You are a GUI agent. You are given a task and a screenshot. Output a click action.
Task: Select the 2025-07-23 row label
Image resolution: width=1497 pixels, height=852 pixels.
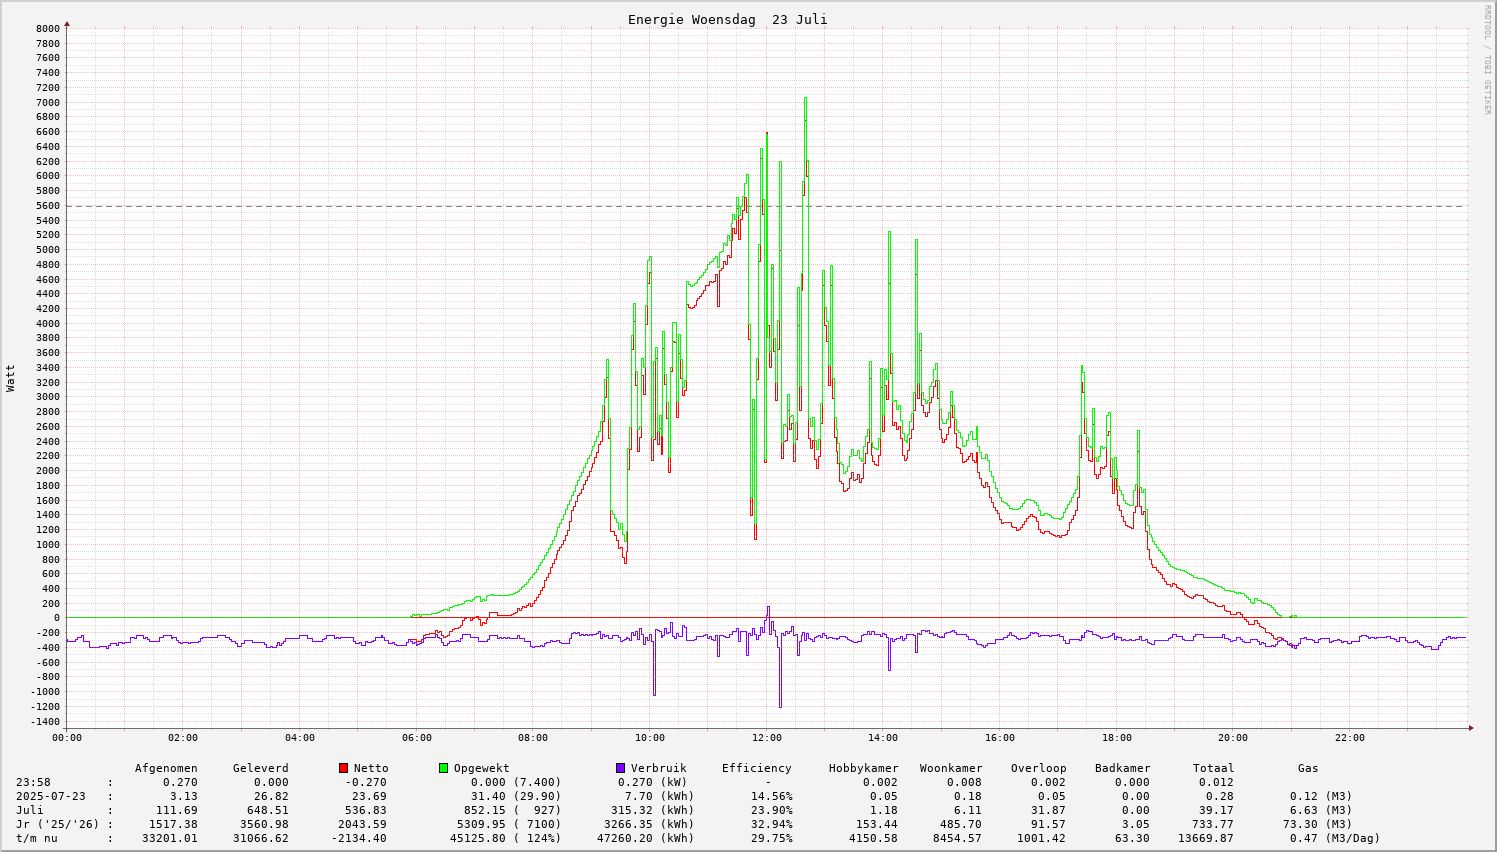[51, 796]
